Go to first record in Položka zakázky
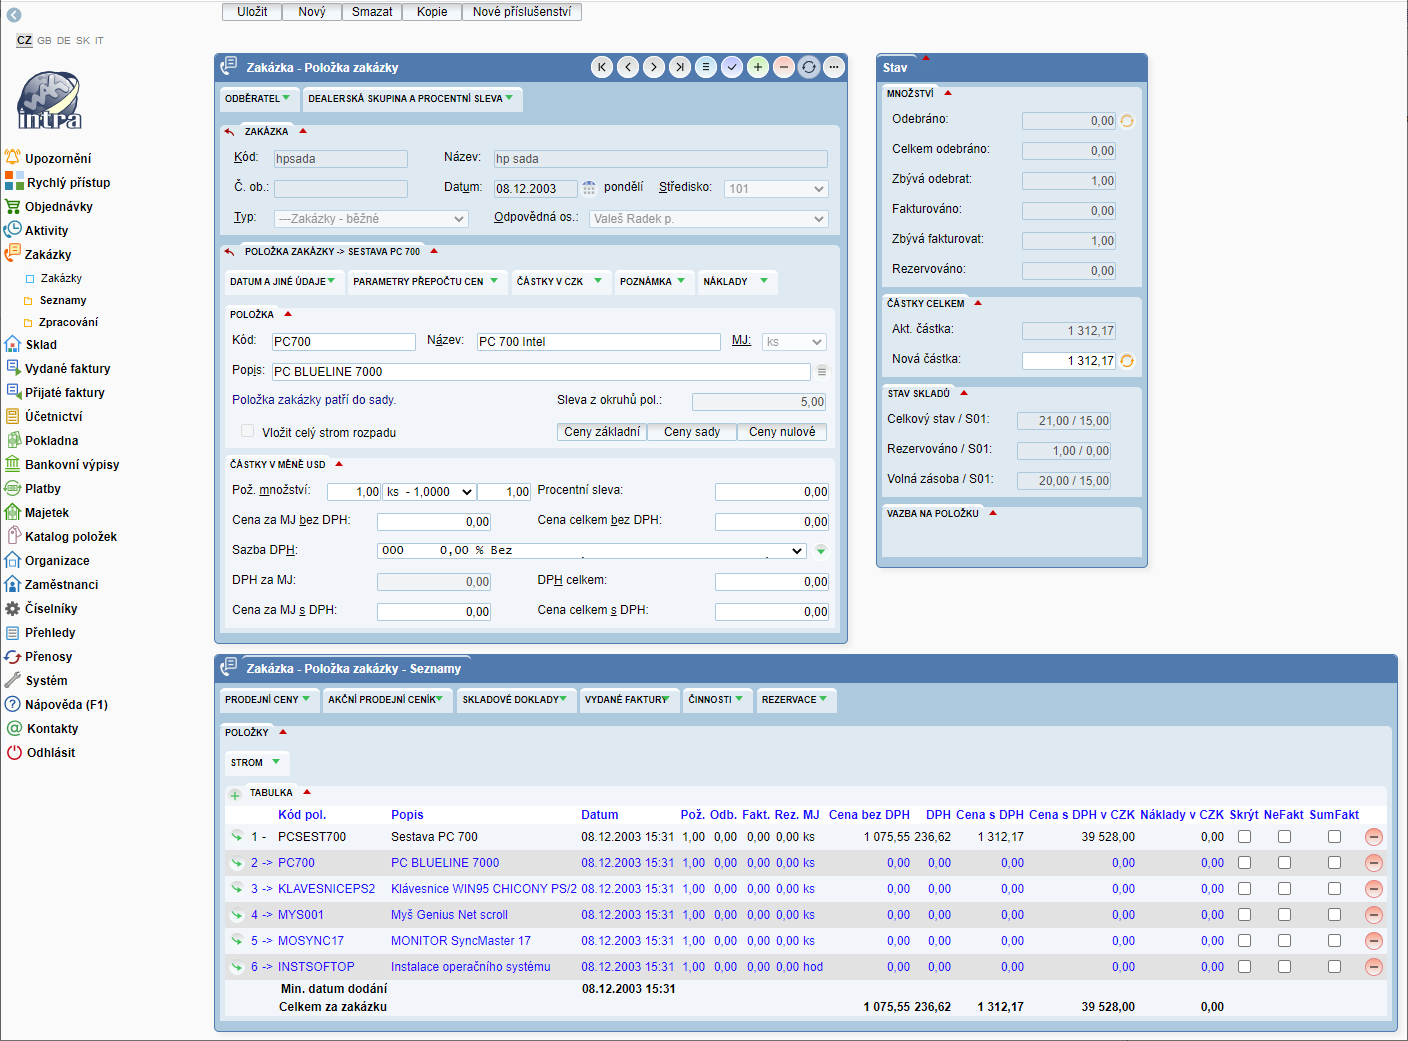Screen dimensions: 1408x1041 coord(602,67)
